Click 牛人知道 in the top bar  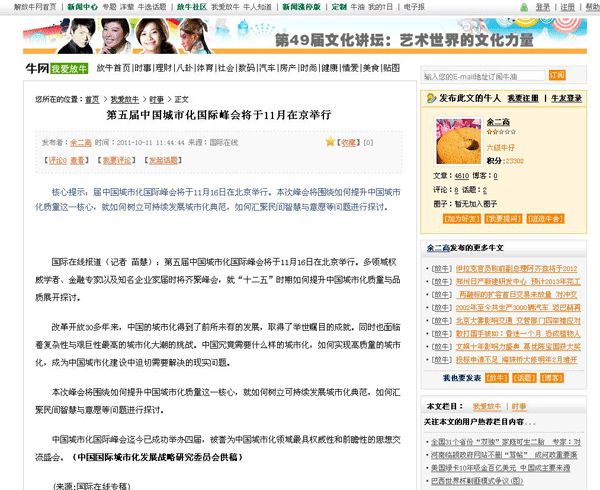point(258,7)
